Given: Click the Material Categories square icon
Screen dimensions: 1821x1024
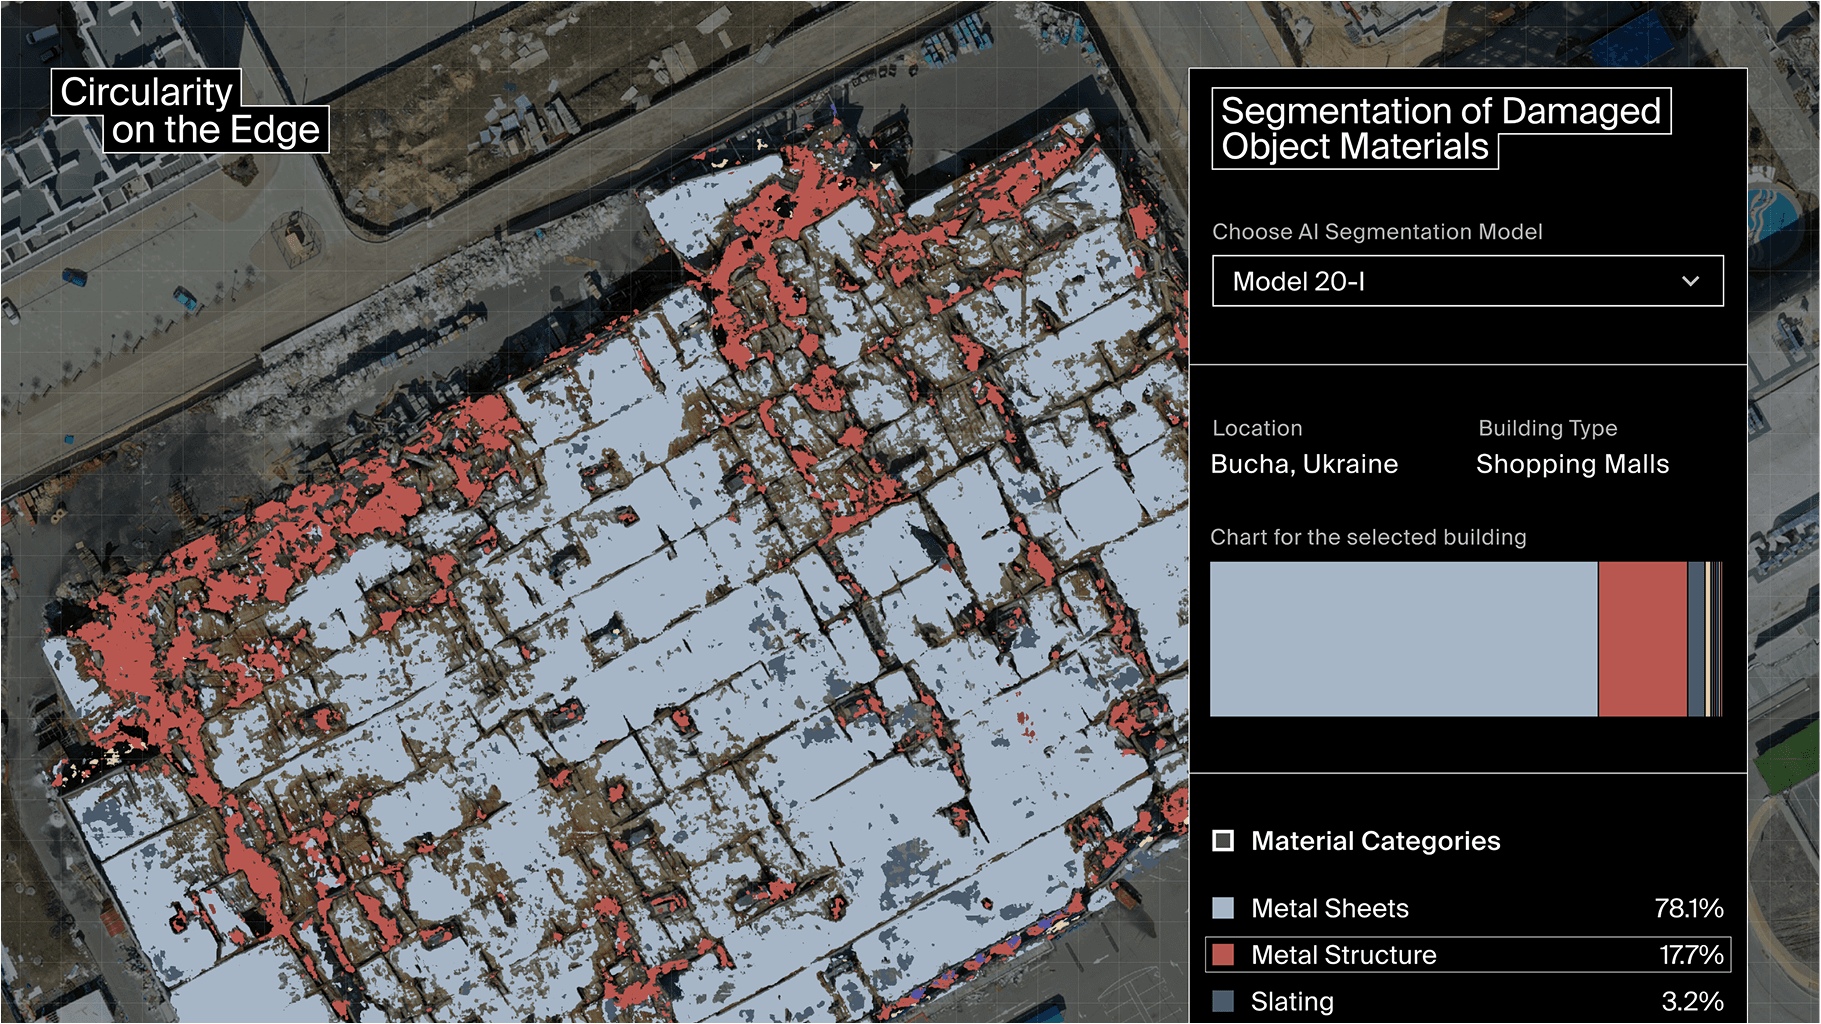Looking at the screenshot, I should [x=1222, y=841].
